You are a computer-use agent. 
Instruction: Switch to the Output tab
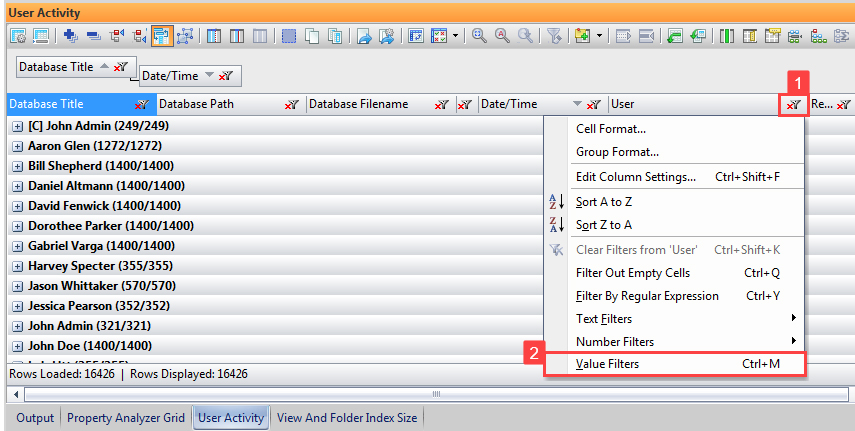click(35, 418)
